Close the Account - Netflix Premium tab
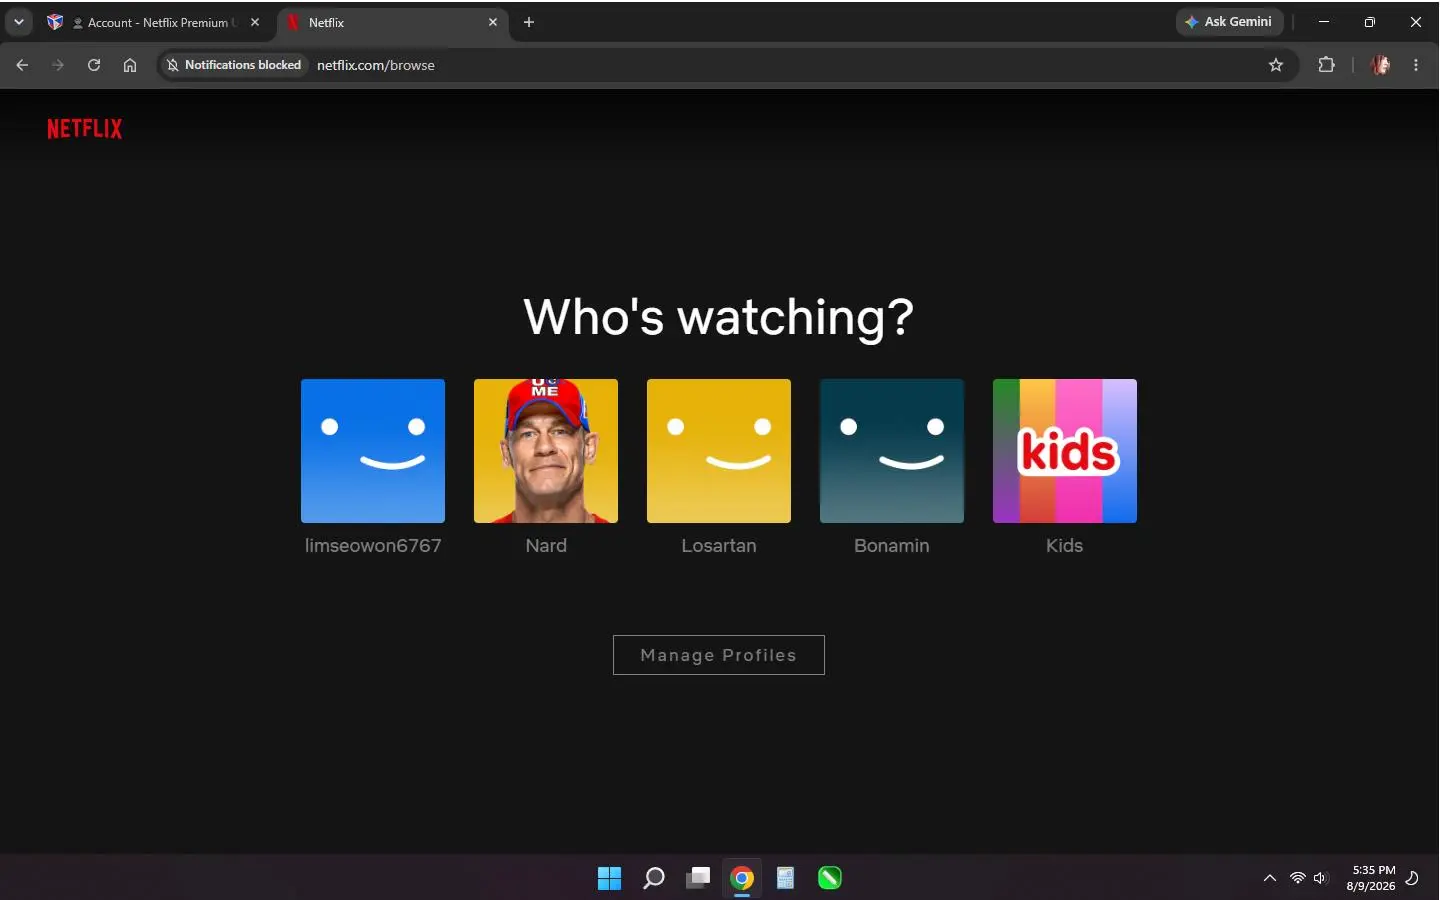1440x900 pixels. click(255, 22)
